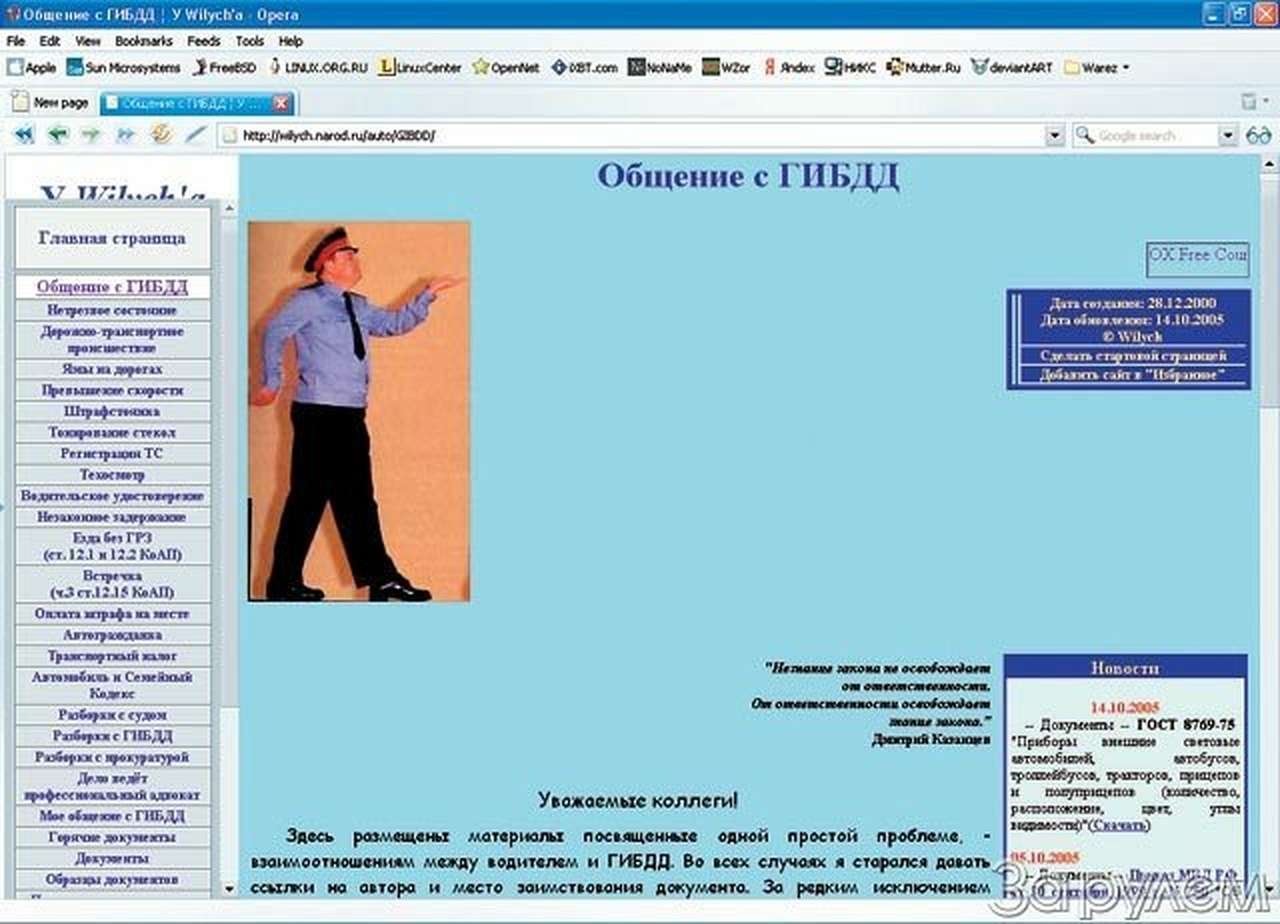Viewport: 1280px width, 924px height.
Task: Switch to the New page tab
Action: [55, 102]
